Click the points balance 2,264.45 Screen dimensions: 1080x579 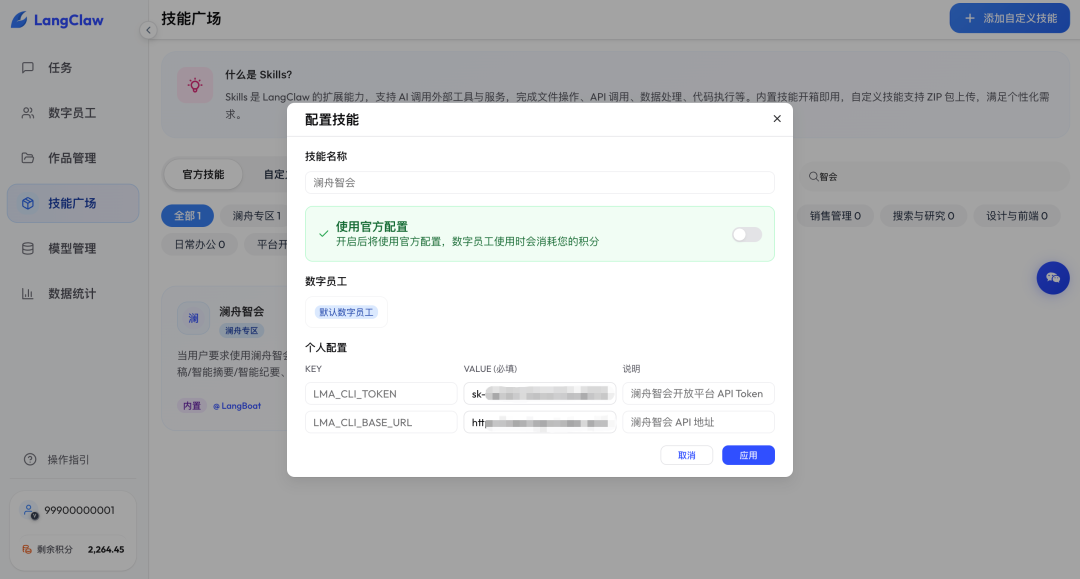(x=106, y=549)
